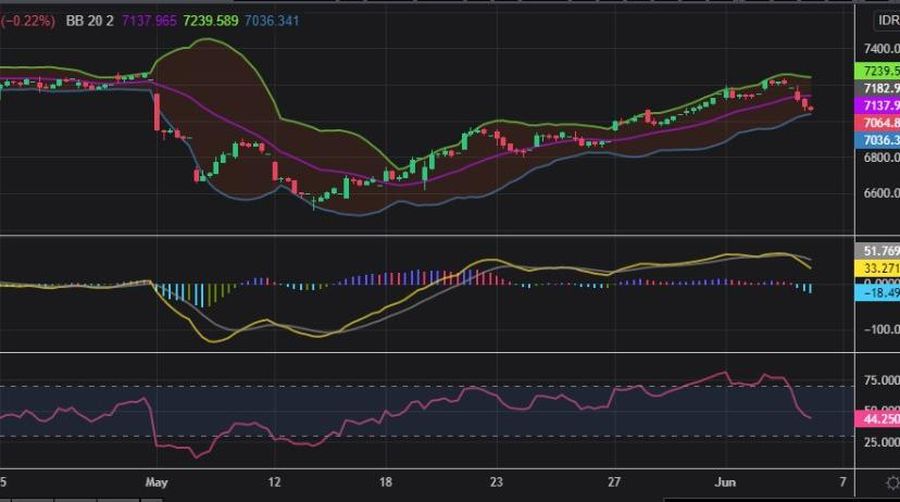Click the Jun label on time axis
Image resolution: width=900 pixels, height=502 pixels.
pos(725,482)
